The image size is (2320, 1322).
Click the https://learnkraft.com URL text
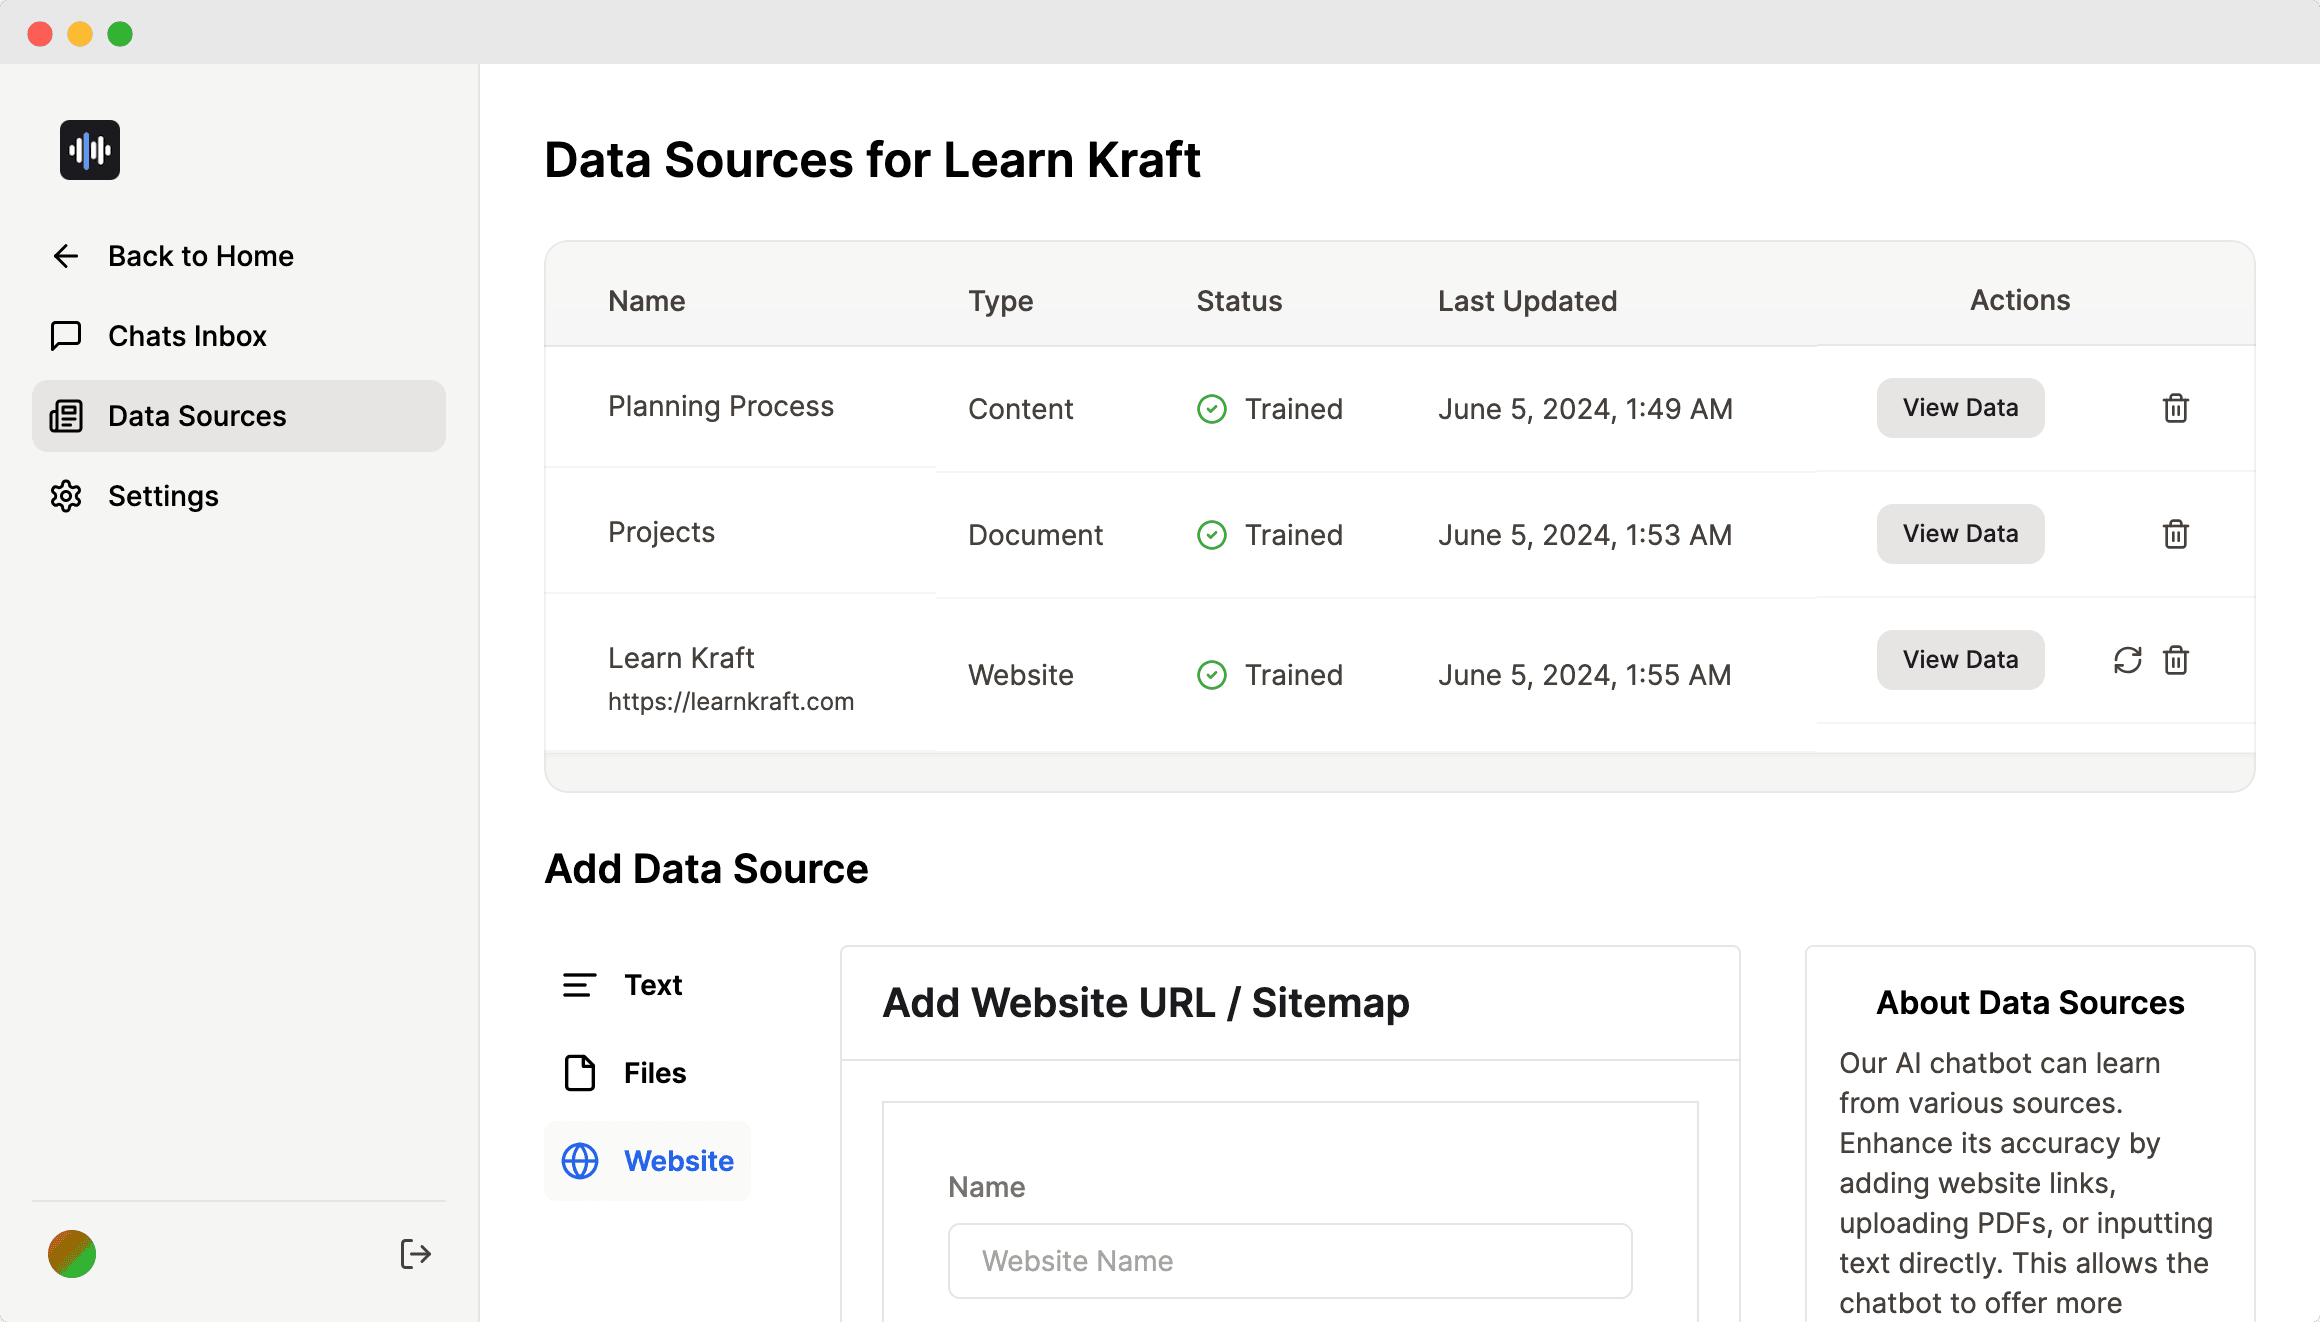tap(731, 701)
